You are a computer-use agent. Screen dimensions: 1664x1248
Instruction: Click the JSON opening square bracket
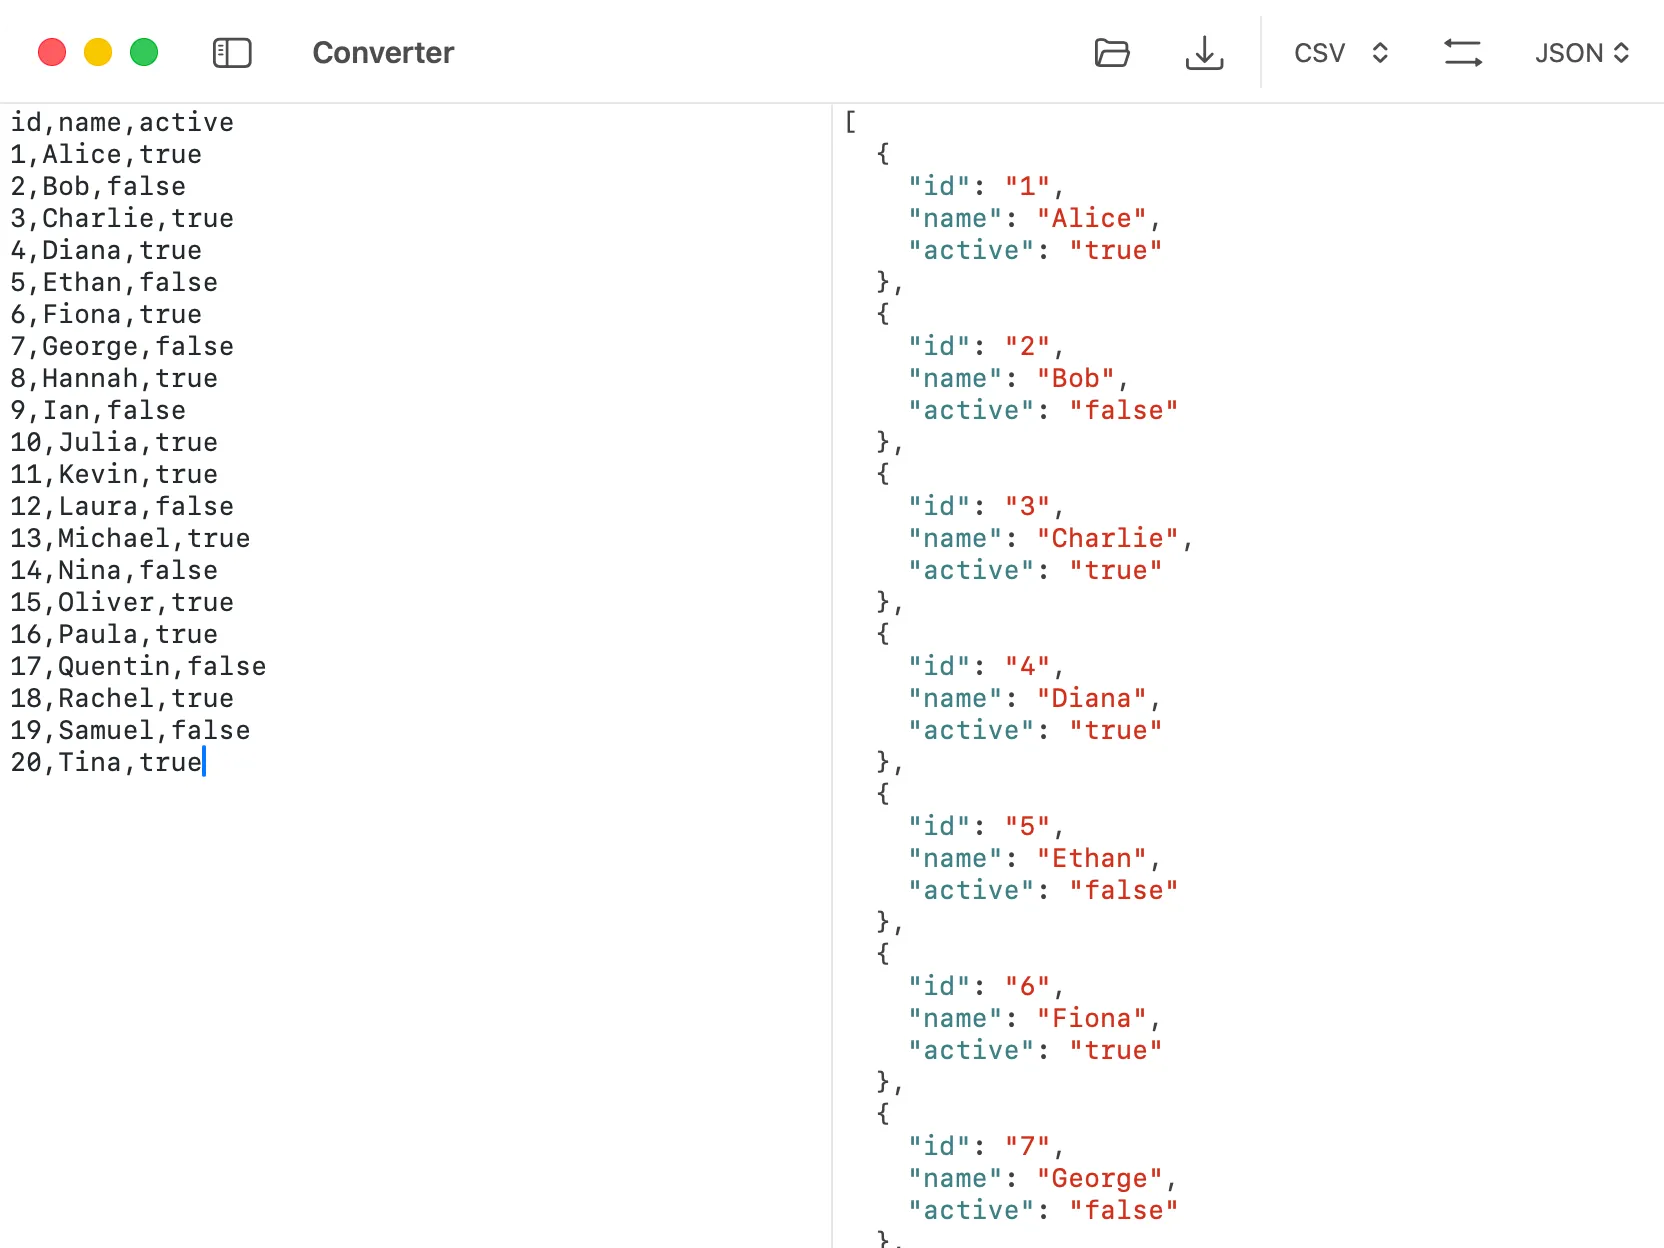[x=850, y=122]
